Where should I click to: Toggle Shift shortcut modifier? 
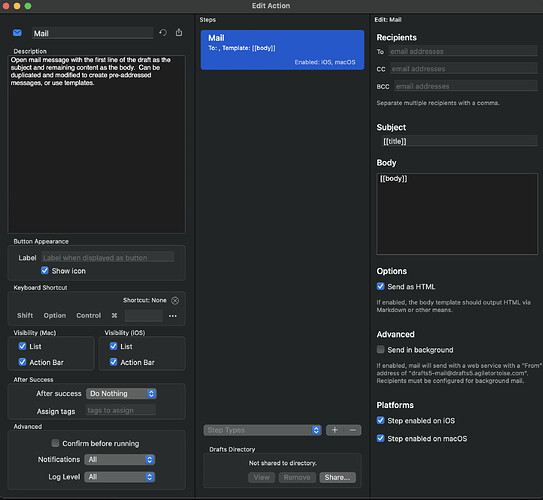click(25, 315)
